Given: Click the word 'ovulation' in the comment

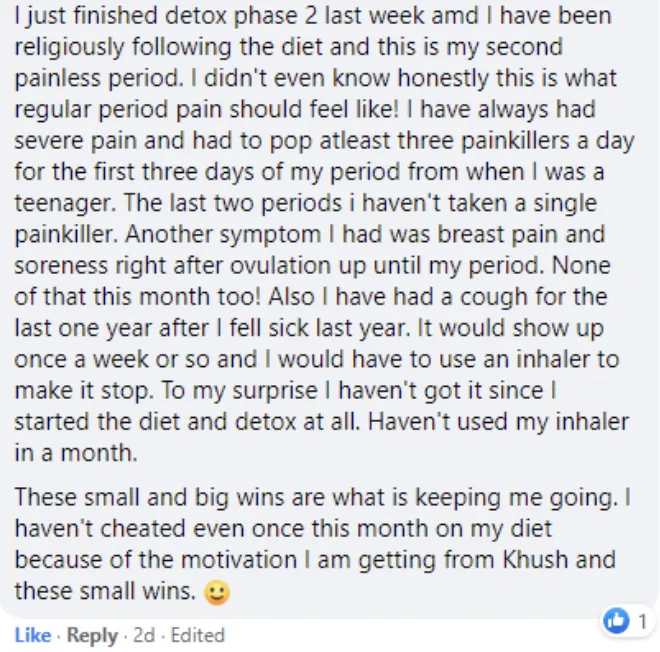Looking at the screenshot, I should click(x=280, y=266).
